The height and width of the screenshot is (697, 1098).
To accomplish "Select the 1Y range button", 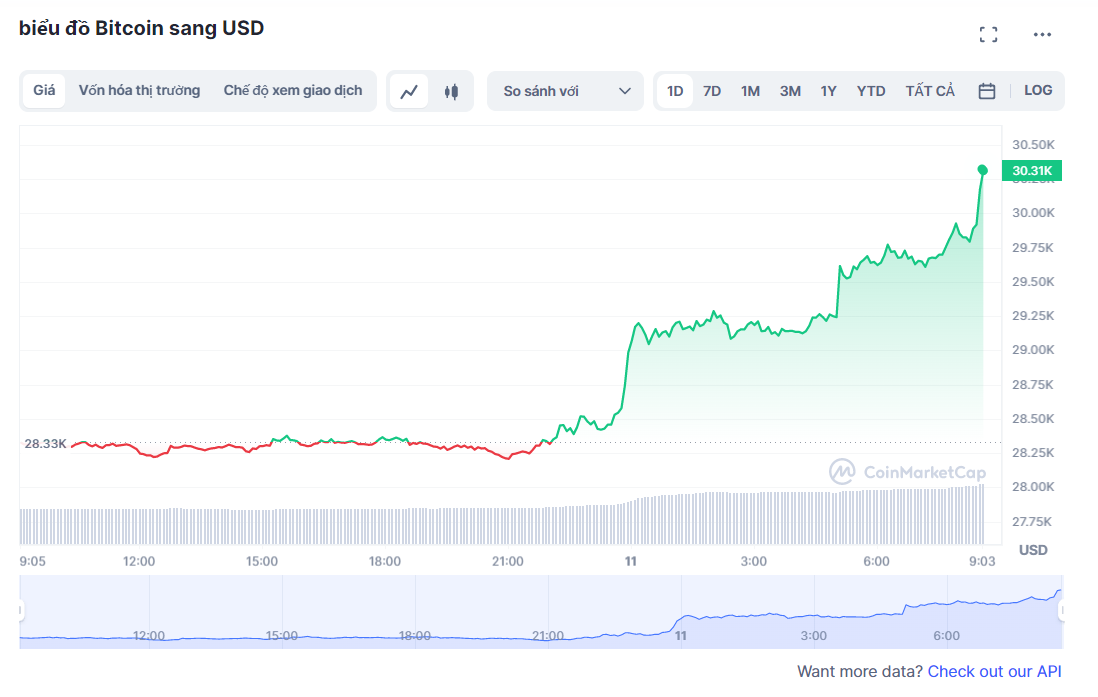I will (828, 90).
